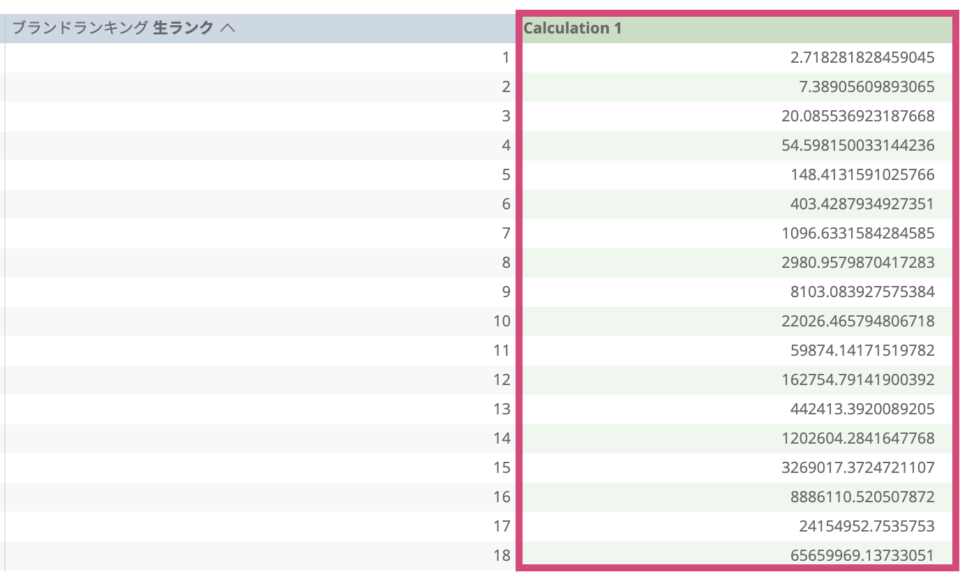Select value 20.085536923187668
The width and height of the screenshot is (960, 572).
click(x=858, y=116)
